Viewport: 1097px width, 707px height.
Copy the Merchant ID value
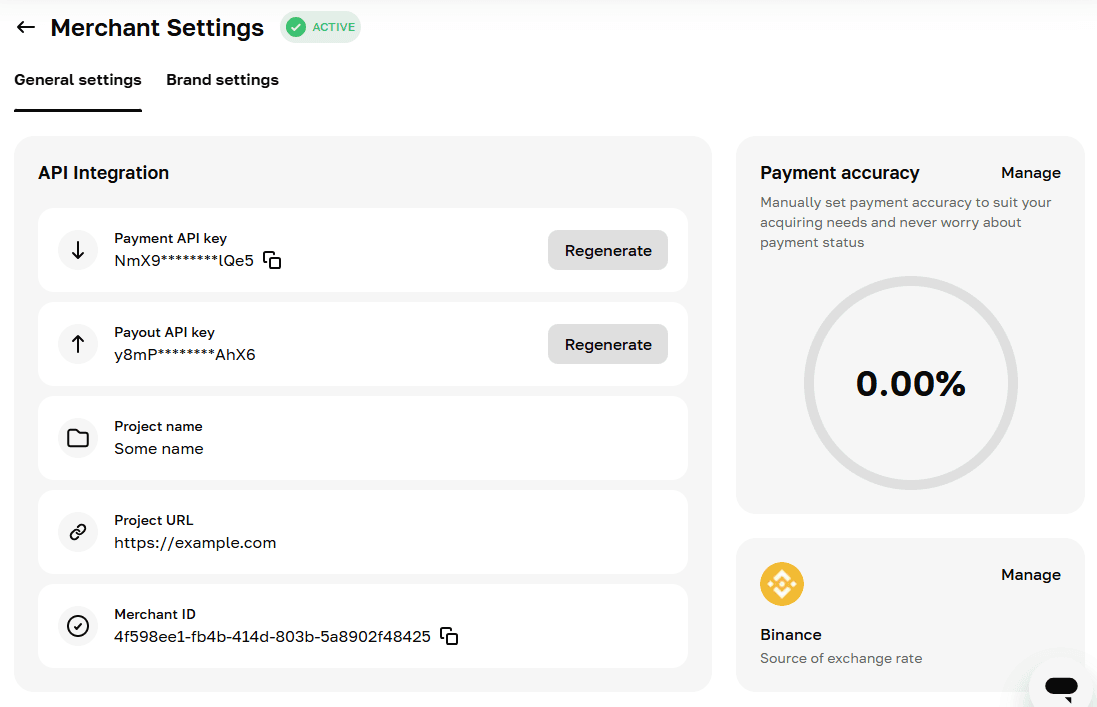pyautogui.click(x=449, y=636)
